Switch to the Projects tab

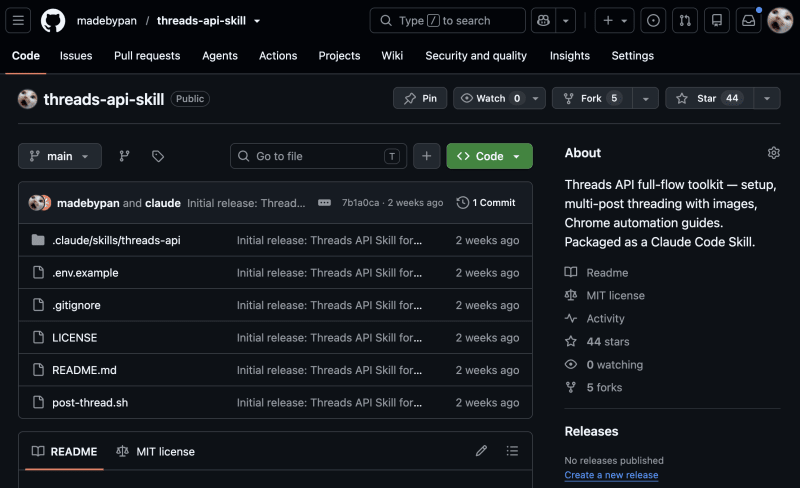(x=339, y=56)
